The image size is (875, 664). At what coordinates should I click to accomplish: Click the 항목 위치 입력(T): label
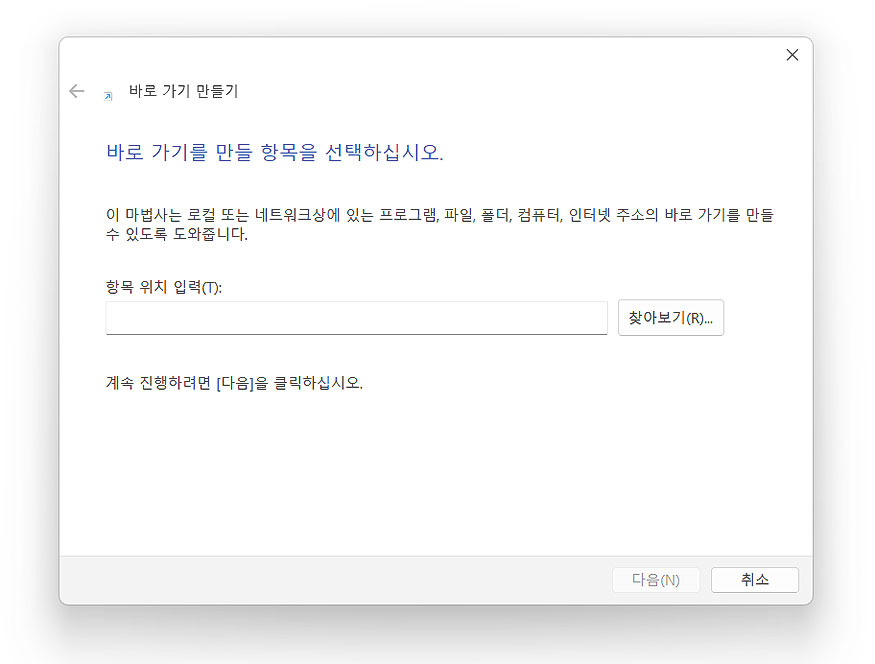click(x=164, y=287)
